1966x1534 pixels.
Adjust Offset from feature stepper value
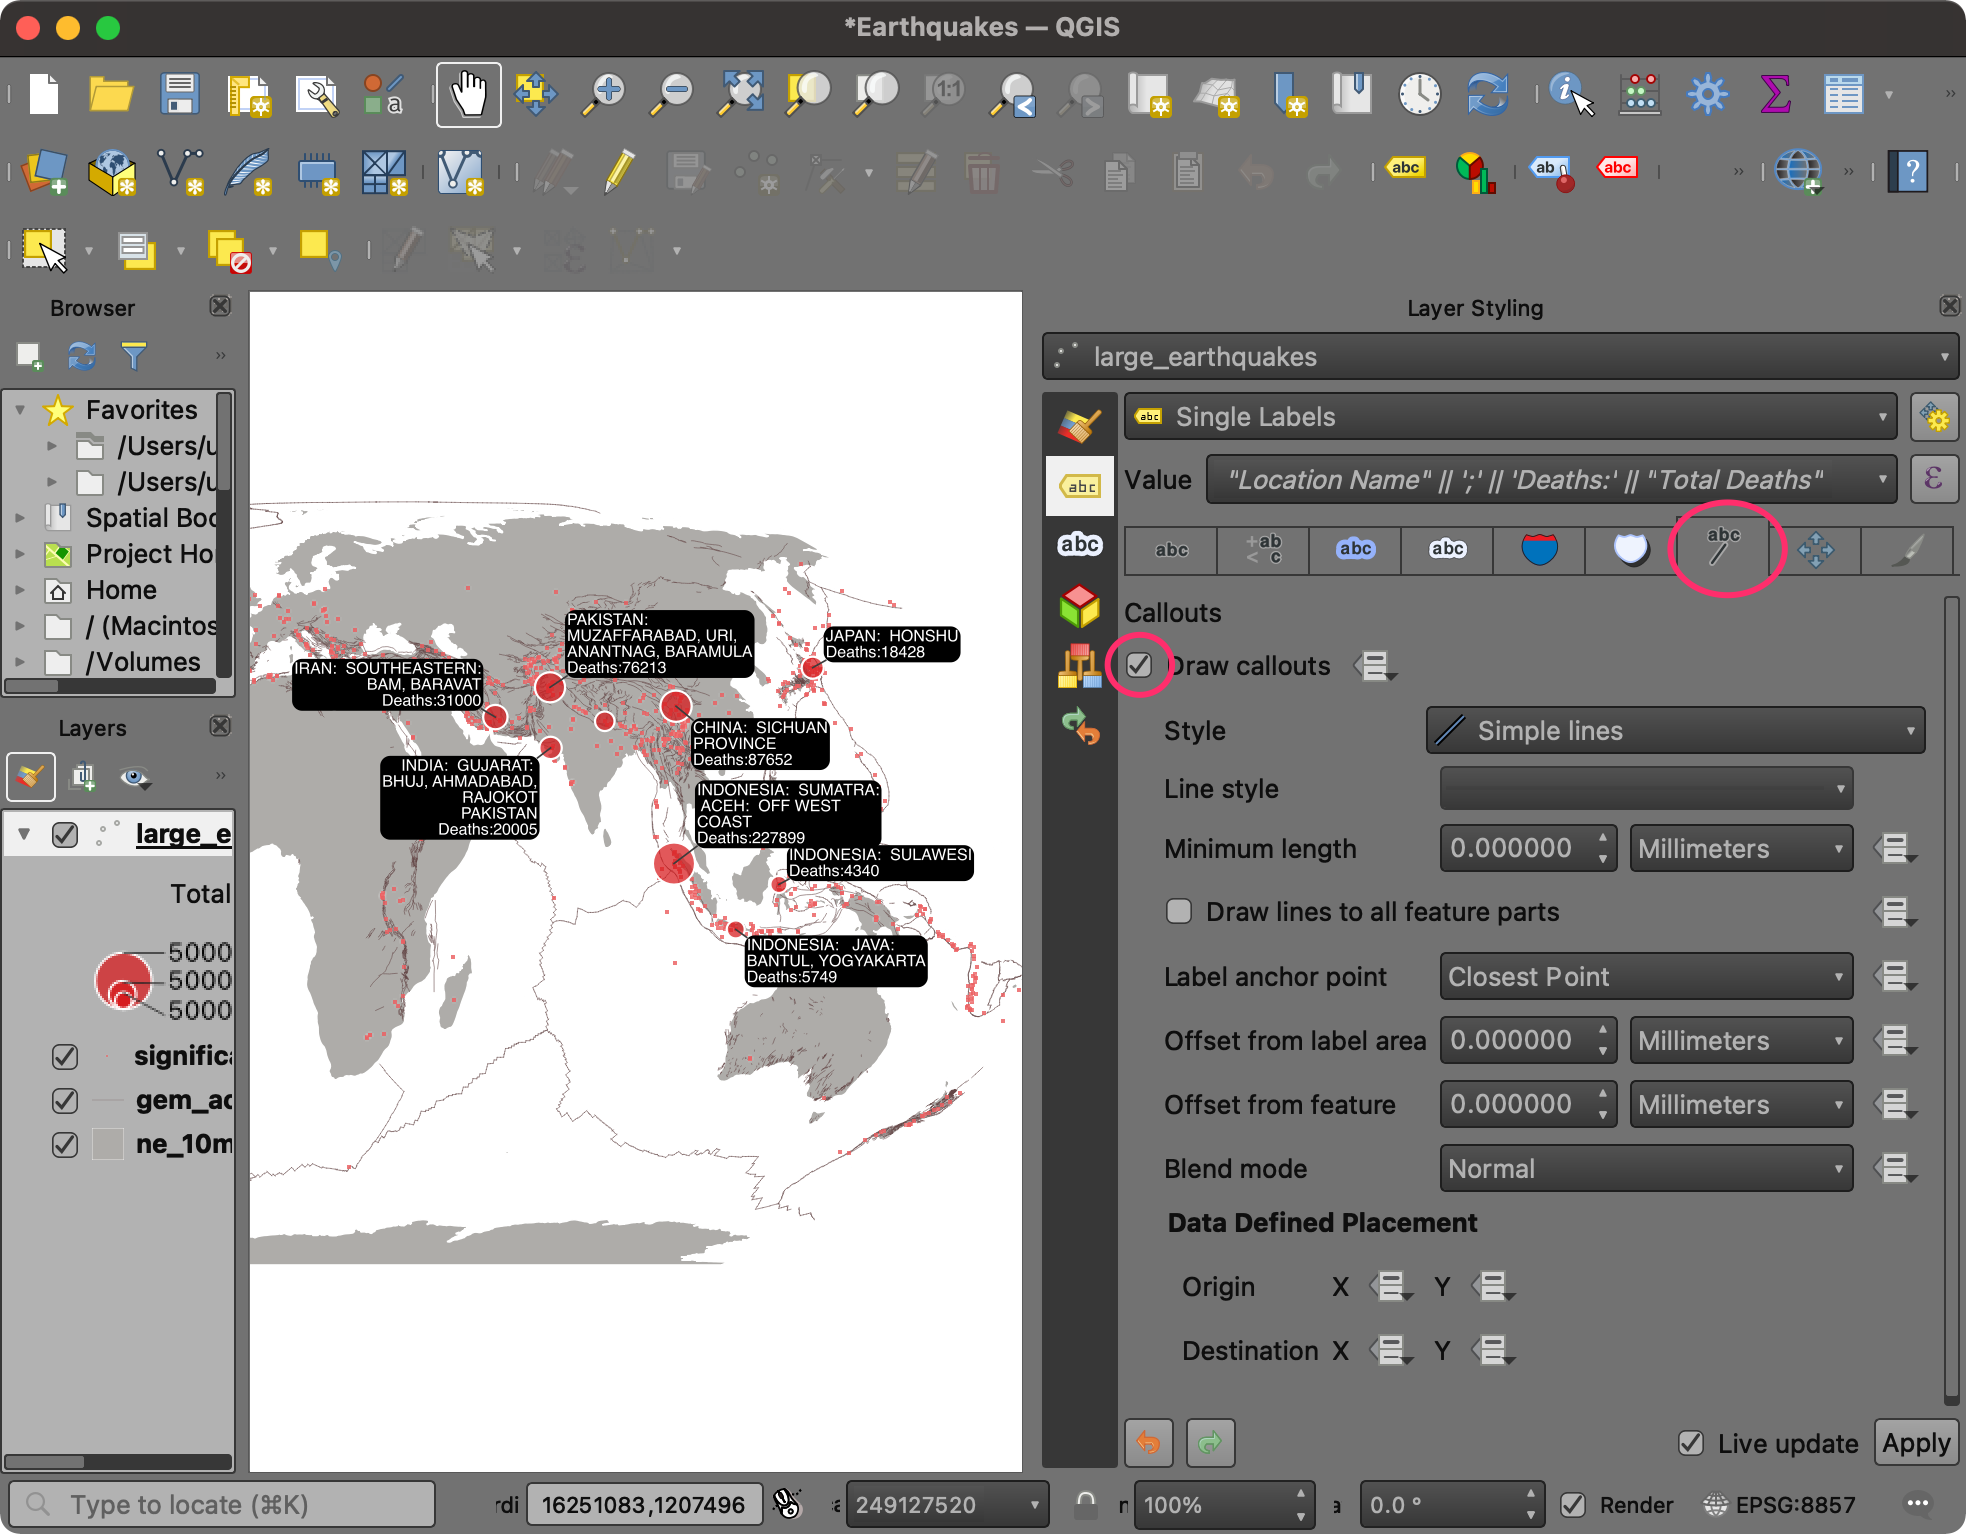pyautogui.click(x=1605, y=1105)
